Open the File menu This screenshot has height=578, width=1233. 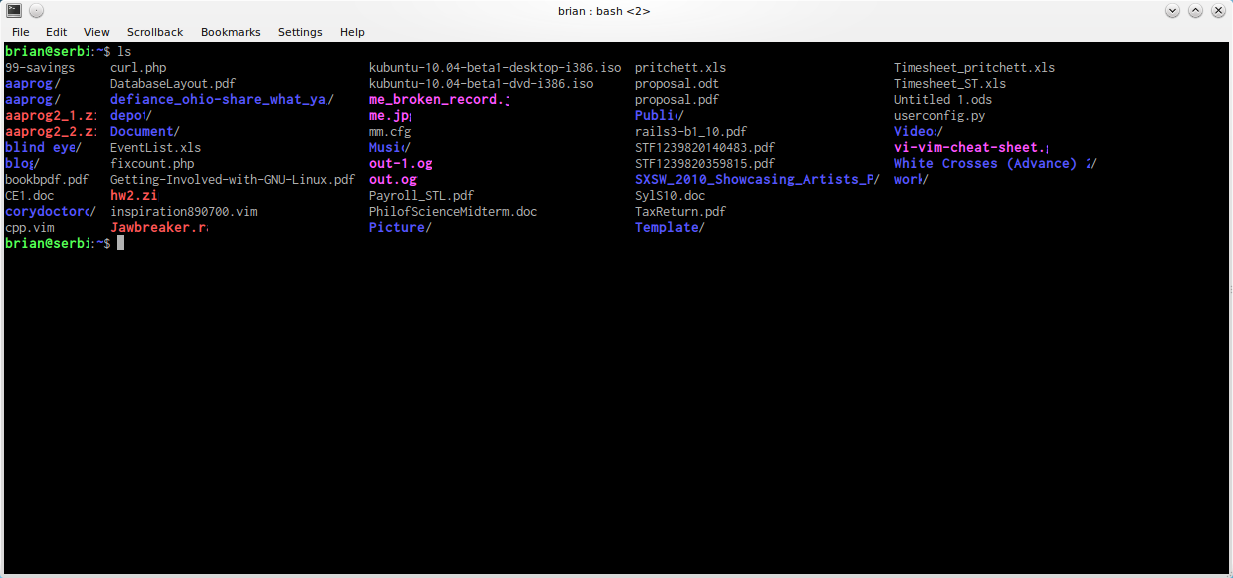point(20,32)
